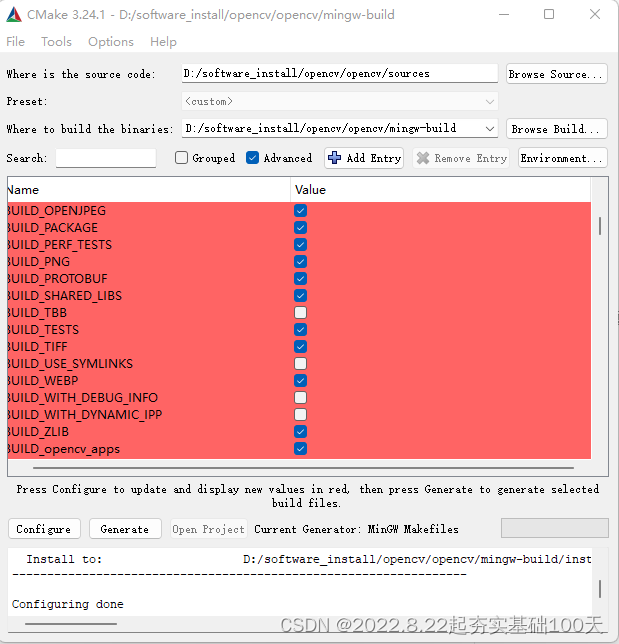
Task: Click the Search input field
Action: tap(106, 158)
